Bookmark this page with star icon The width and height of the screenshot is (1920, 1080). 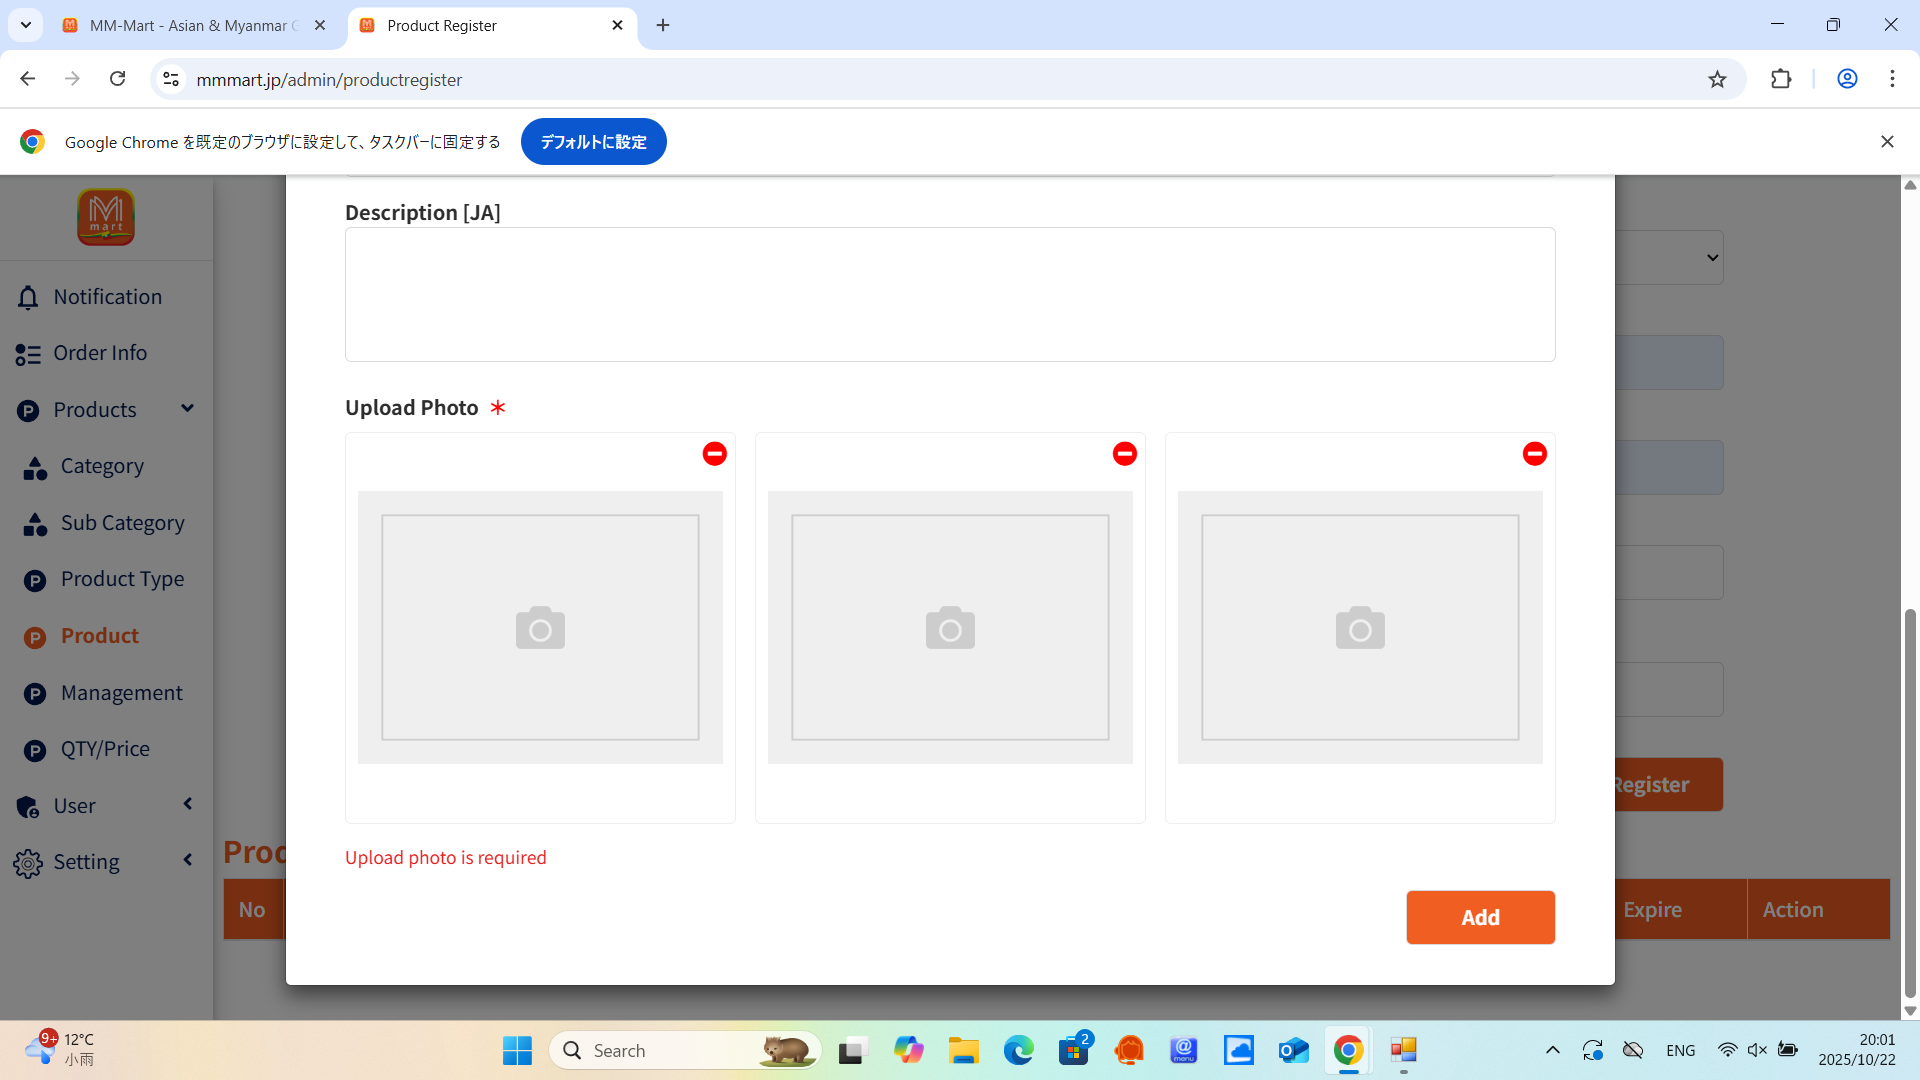1717,79
